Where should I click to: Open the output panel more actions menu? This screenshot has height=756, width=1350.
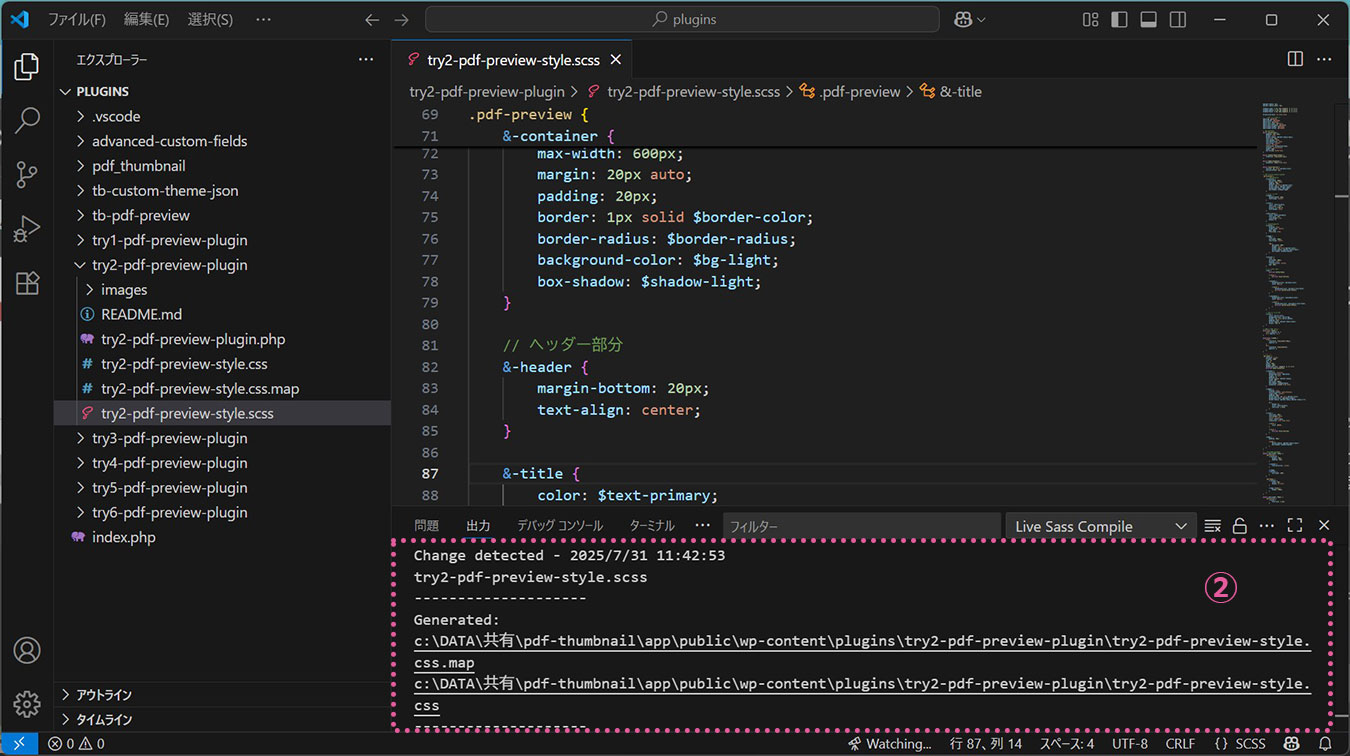(x=1267, y=526)
